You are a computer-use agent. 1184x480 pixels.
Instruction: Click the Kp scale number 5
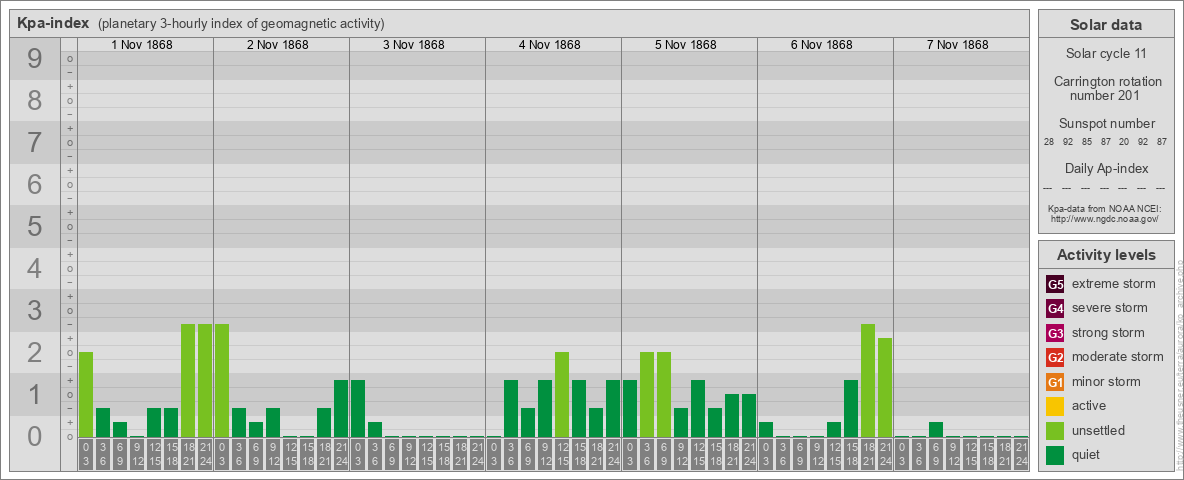(x=35, y=226)
